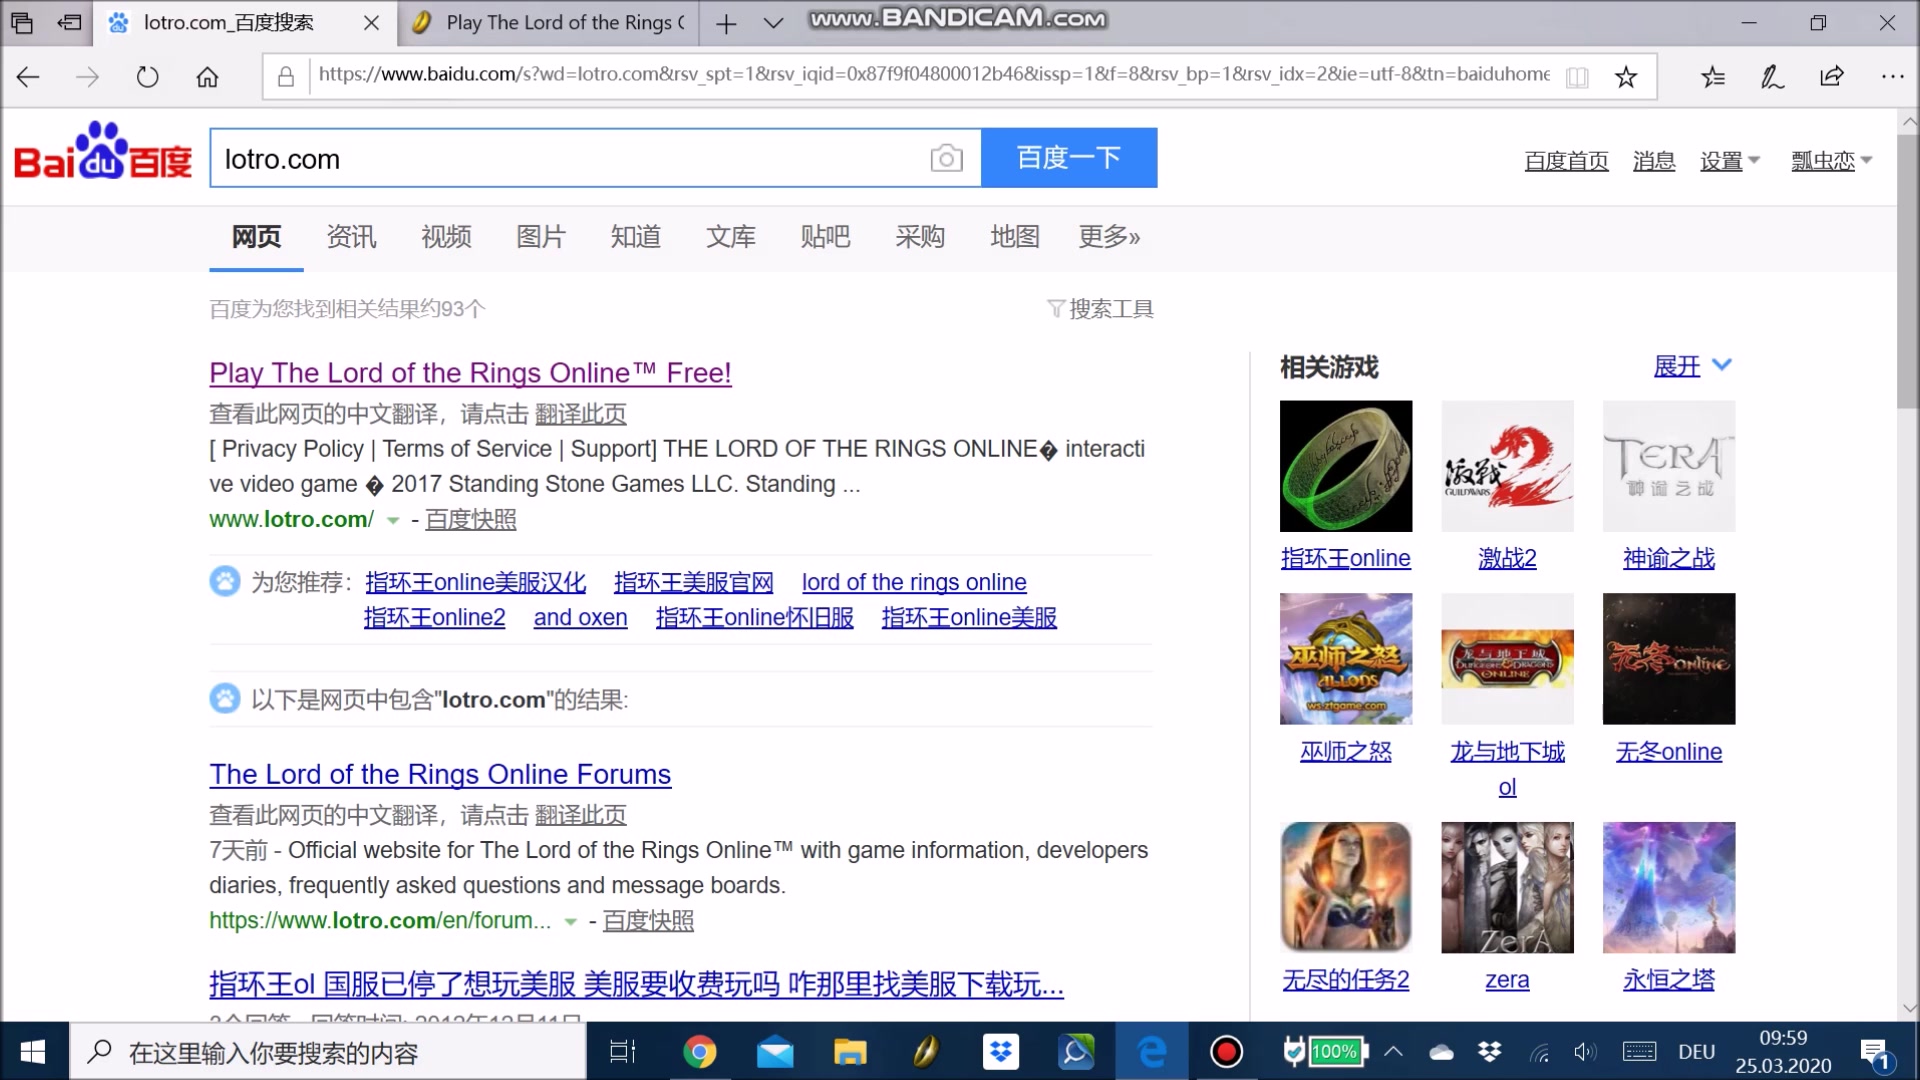Image resolution: width=1920 pixels, height=1080 pixels.
Task: Click the DEU input language indicator
Action: [x=1696, y=1052]
